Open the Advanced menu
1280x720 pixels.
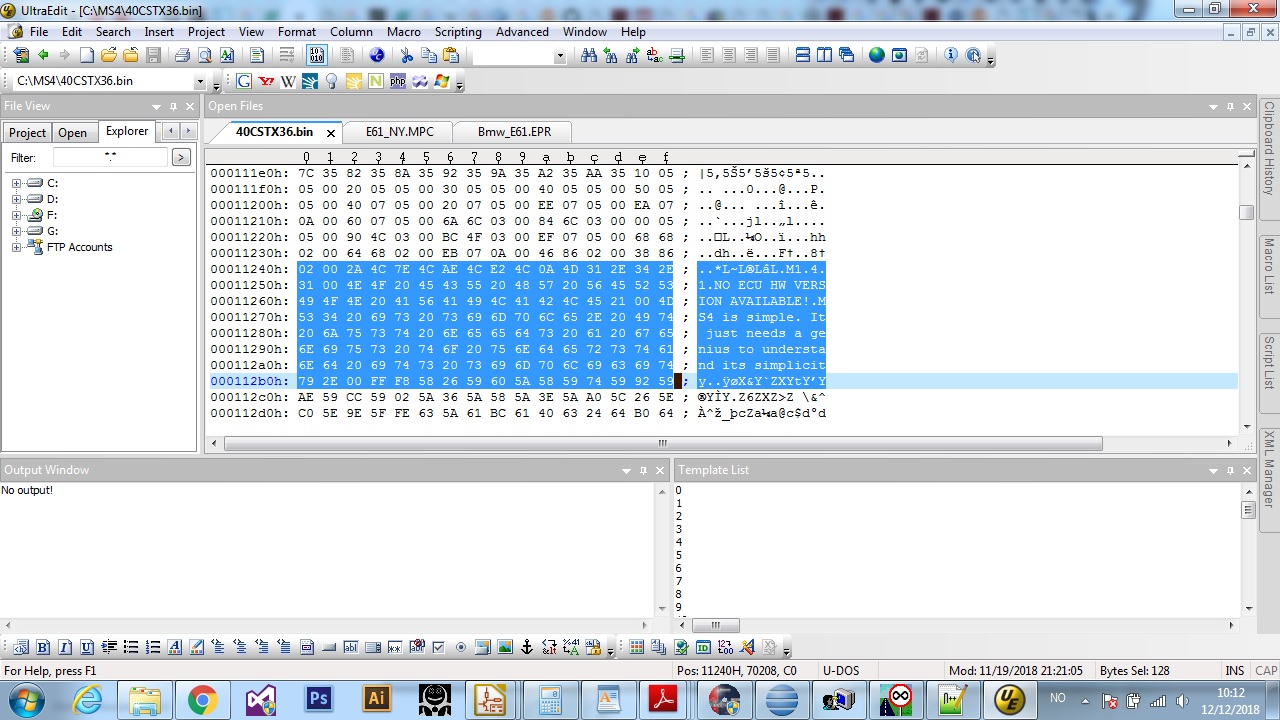click(x=522, y=32)
